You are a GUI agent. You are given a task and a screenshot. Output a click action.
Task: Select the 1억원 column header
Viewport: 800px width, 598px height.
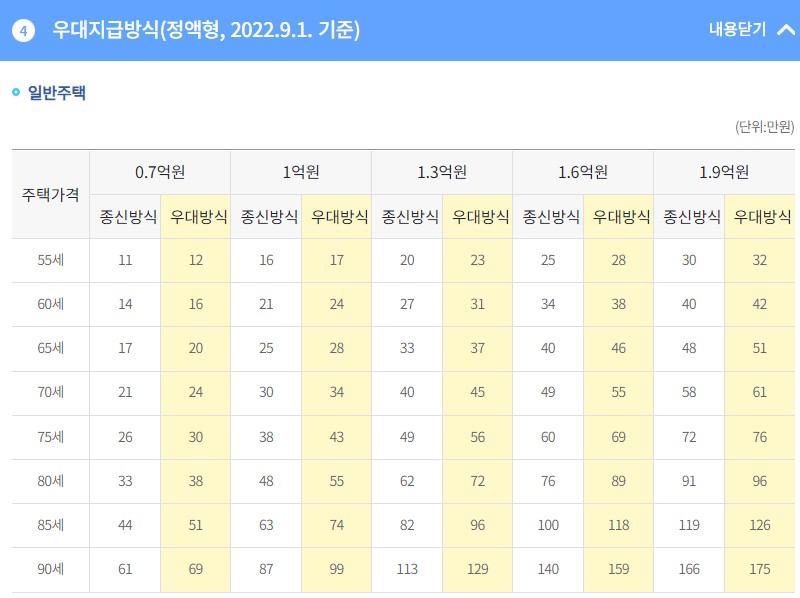pyautogui.click(x=301, y=172)
